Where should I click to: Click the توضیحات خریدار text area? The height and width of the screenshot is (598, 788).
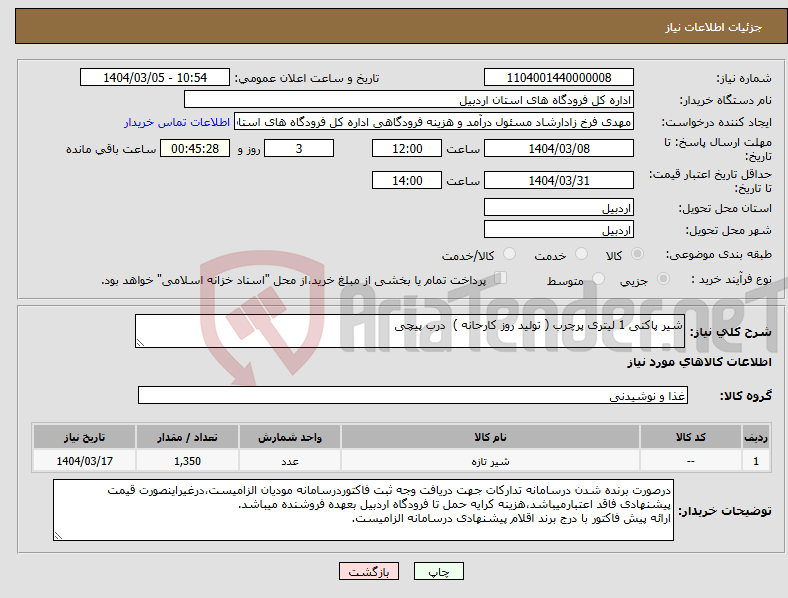[x=363, y=510]
